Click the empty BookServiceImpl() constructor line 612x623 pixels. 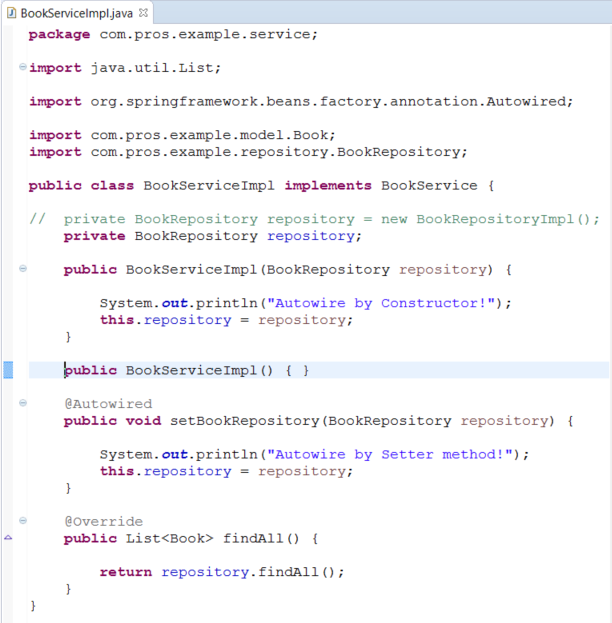tap(186, 371)
